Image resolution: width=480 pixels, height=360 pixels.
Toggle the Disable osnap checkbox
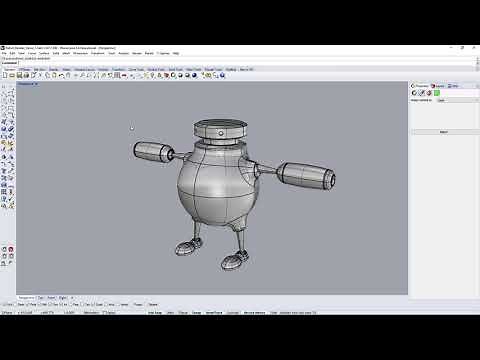(152, 304)
